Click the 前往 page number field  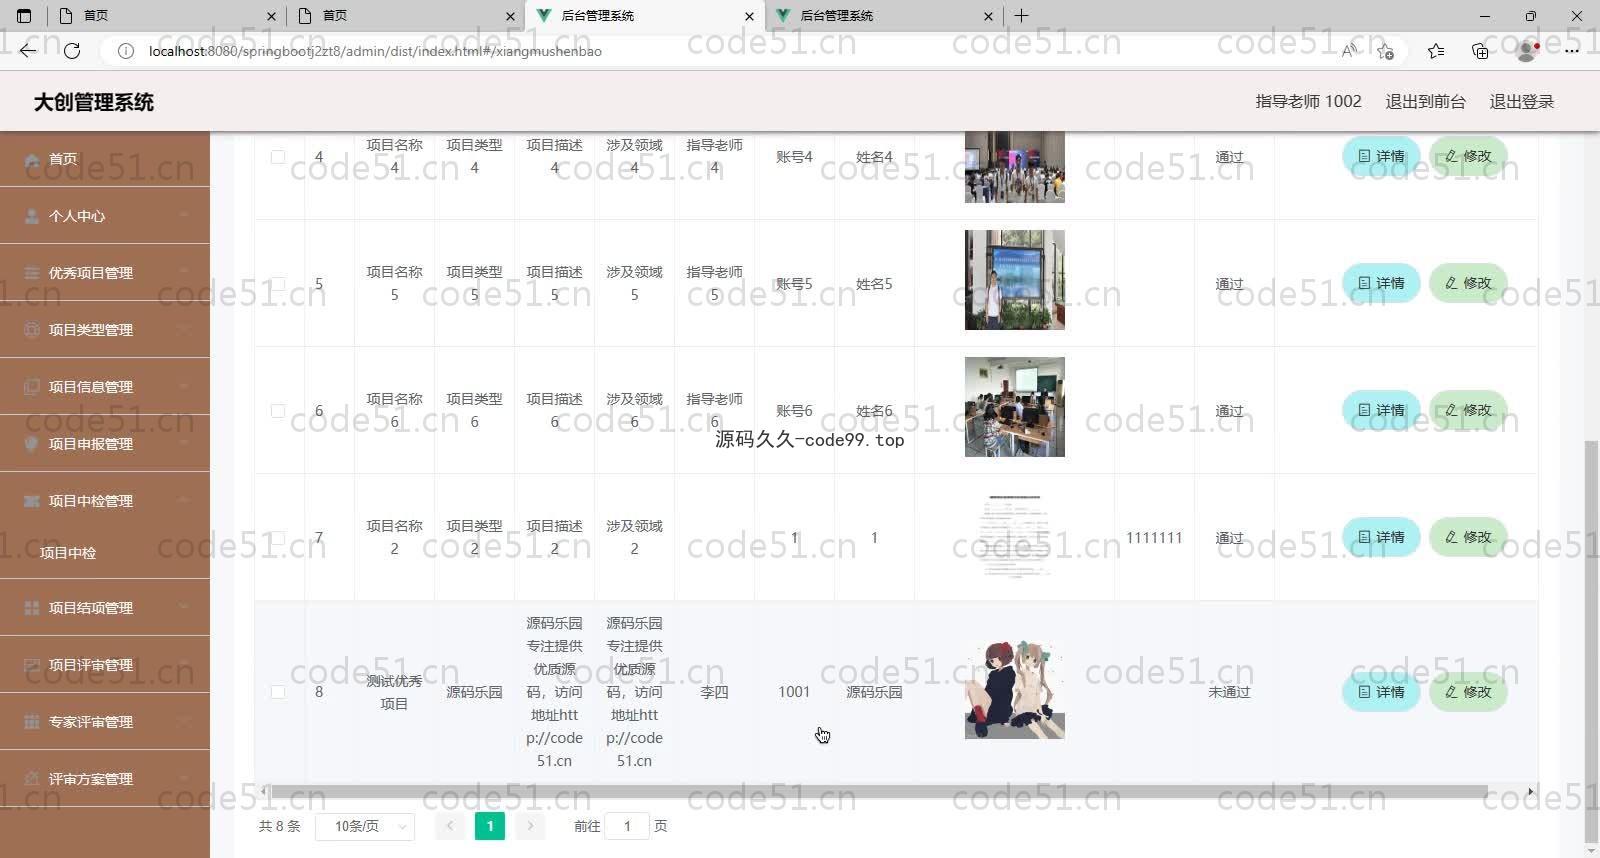[627, 826]
